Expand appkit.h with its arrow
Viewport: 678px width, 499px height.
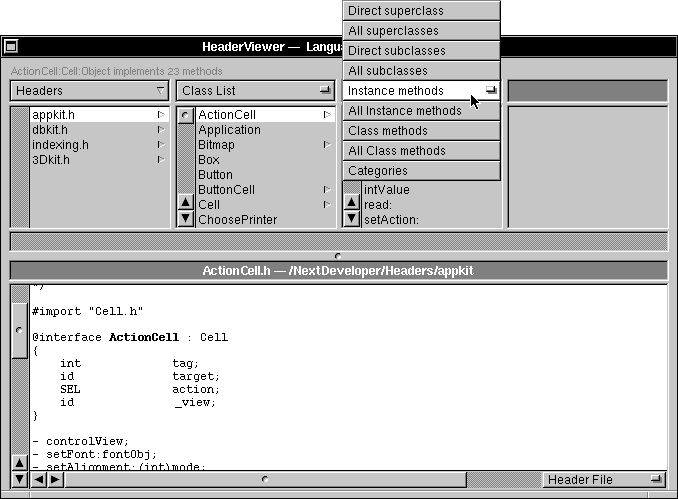161,115
